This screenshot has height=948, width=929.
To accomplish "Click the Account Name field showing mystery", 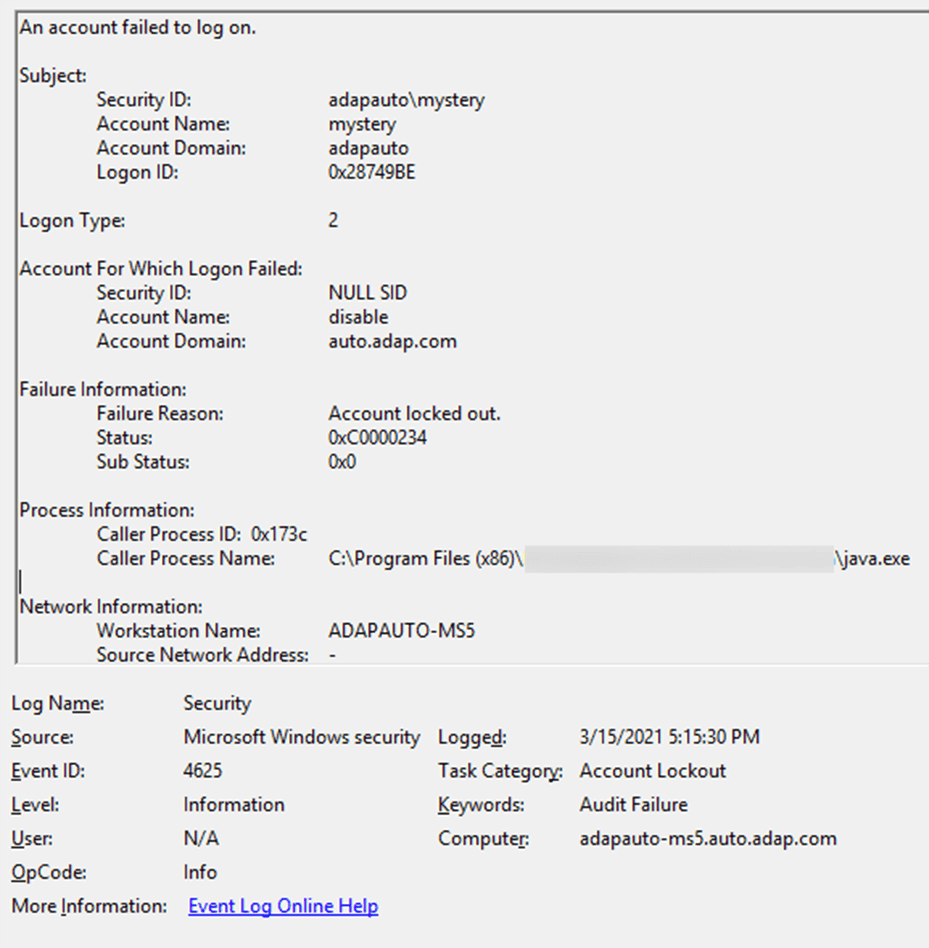I will coord(357,124).
